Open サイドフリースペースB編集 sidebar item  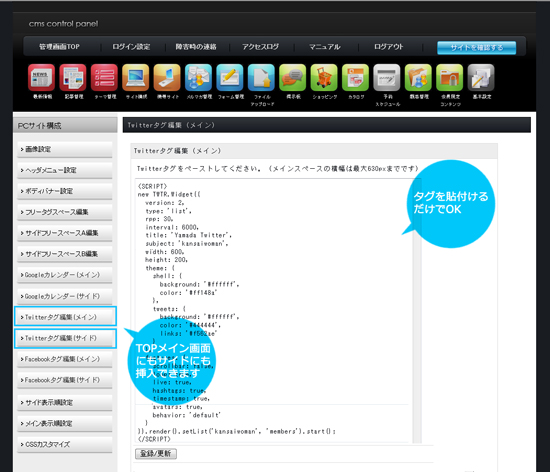tap(65, 254)
